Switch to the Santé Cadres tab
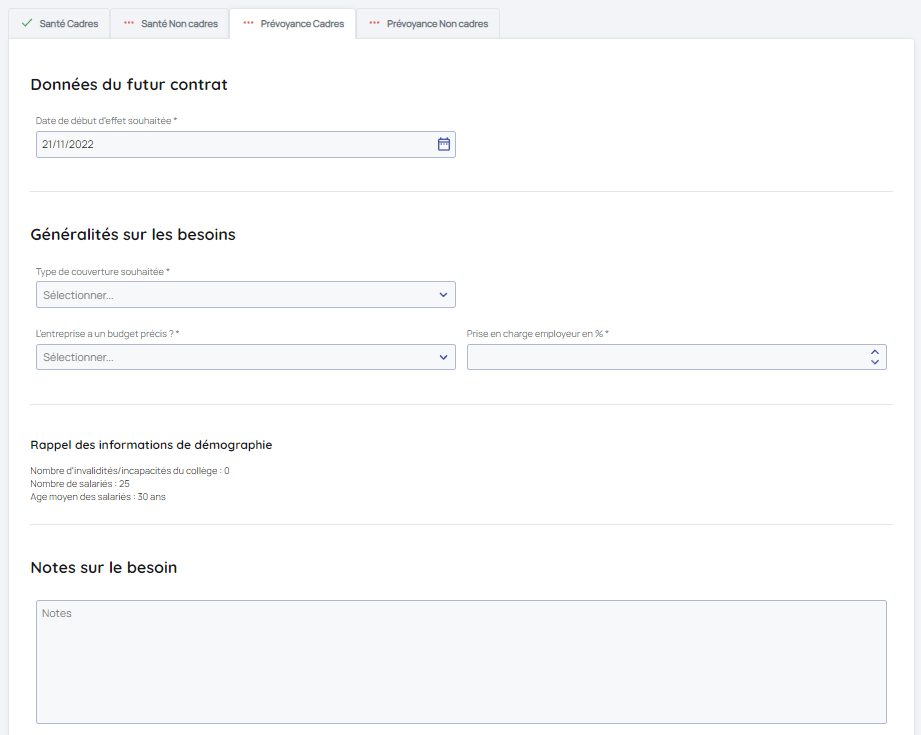 click(x=68, y=24)
